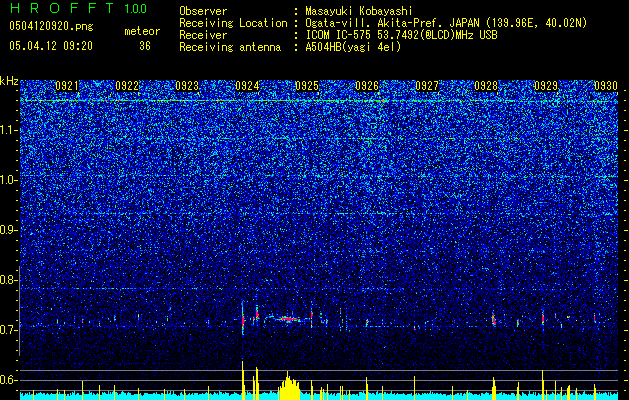Click the tall yellow intensity spike at 0924

(243, 380)
